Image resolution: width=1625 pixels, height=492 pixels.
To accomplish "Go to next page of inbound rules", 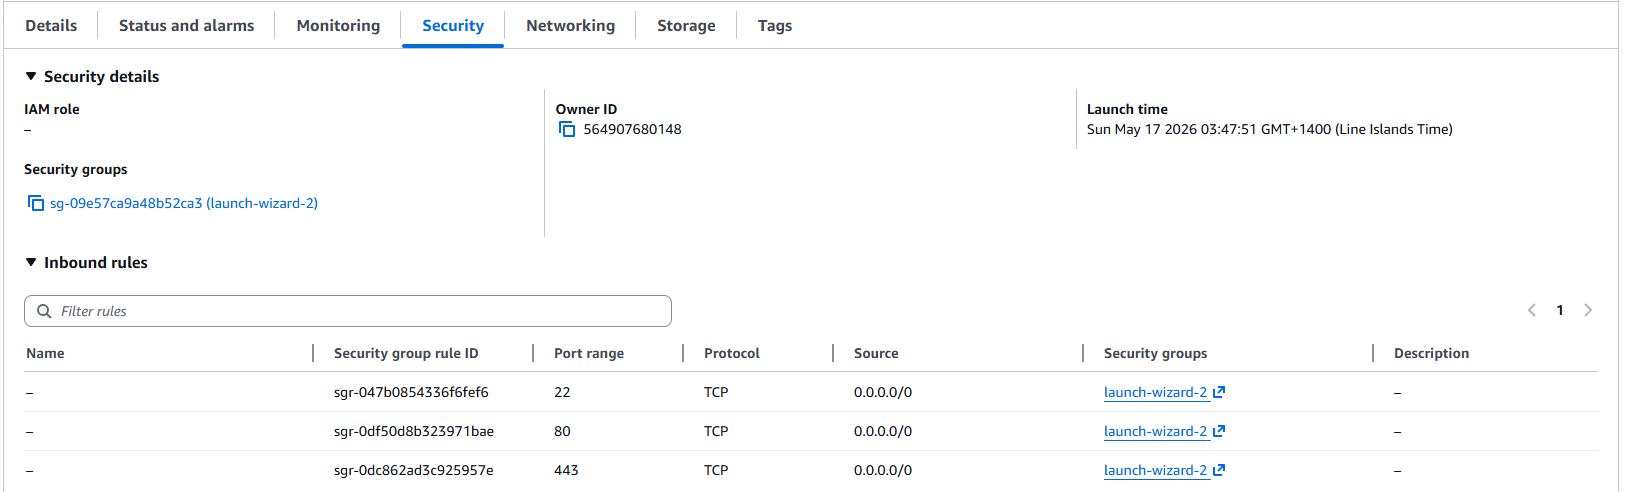I will (x=1588, y=310).
